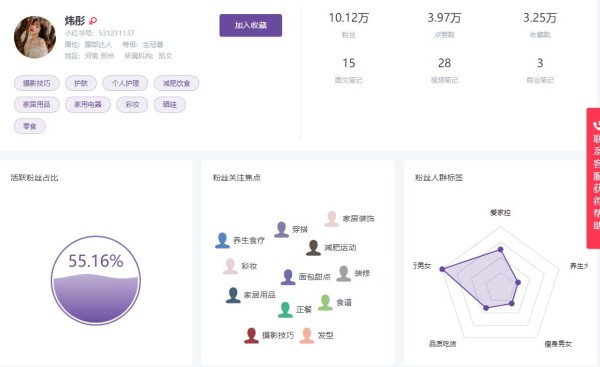Click the 零食 tag pill
This screenshot has height=367, width=600.
point(29,126)
